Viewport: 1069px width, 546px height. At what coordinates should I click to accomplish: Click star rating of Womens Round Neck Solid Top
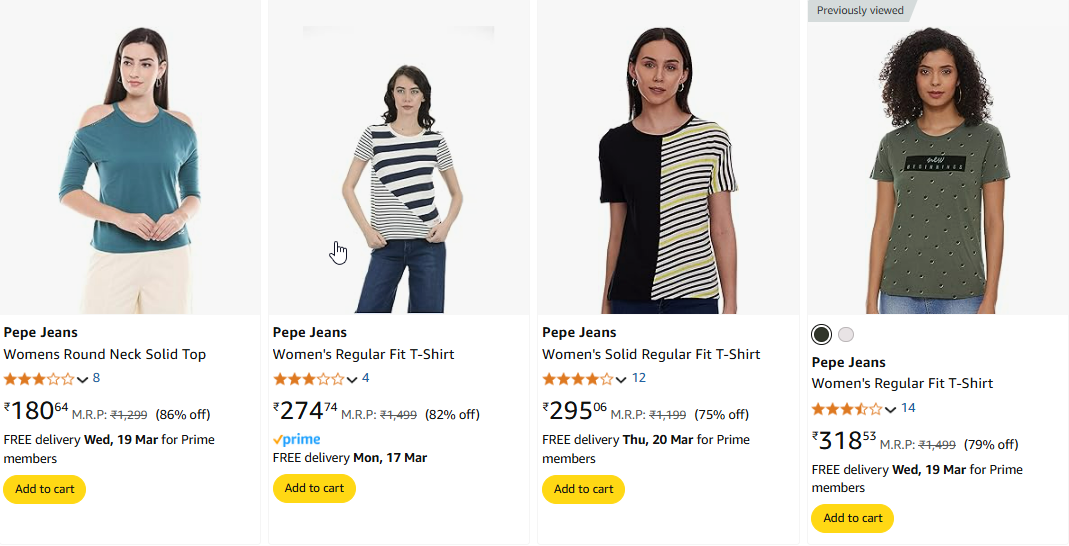39,379
